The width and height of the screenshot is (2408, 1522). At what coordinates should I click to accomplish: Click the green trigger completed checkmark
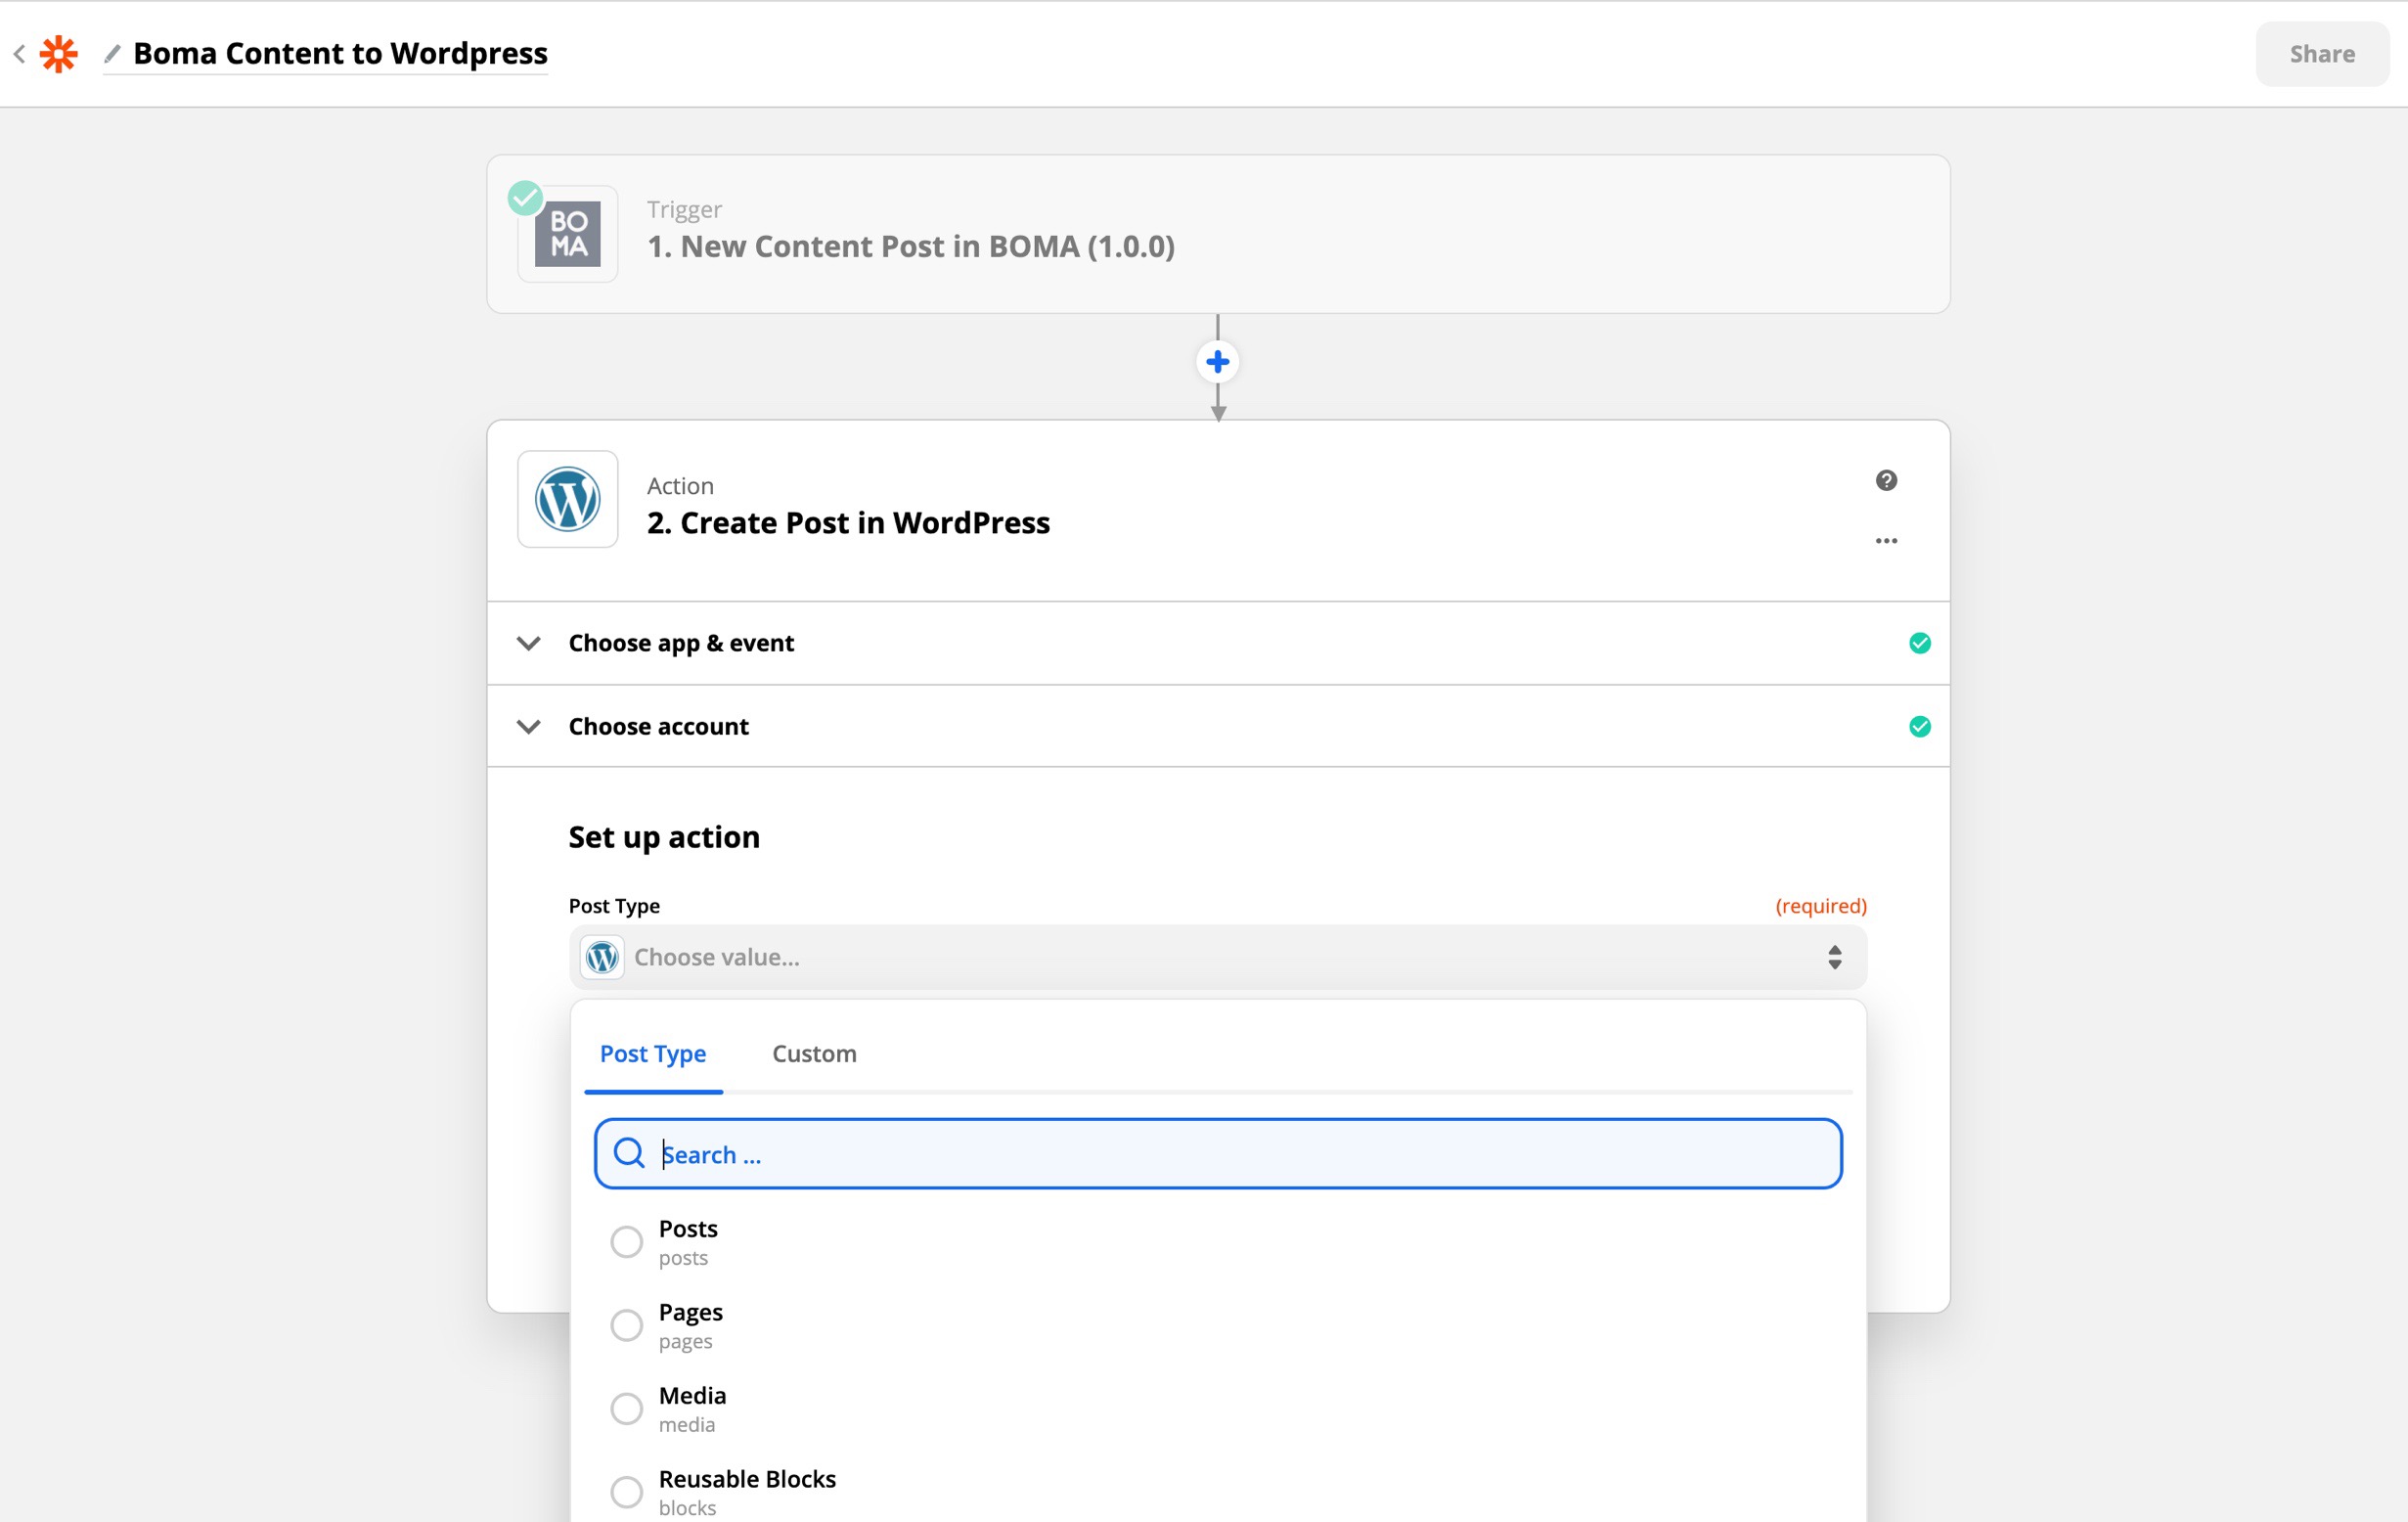tap(525, 197)
